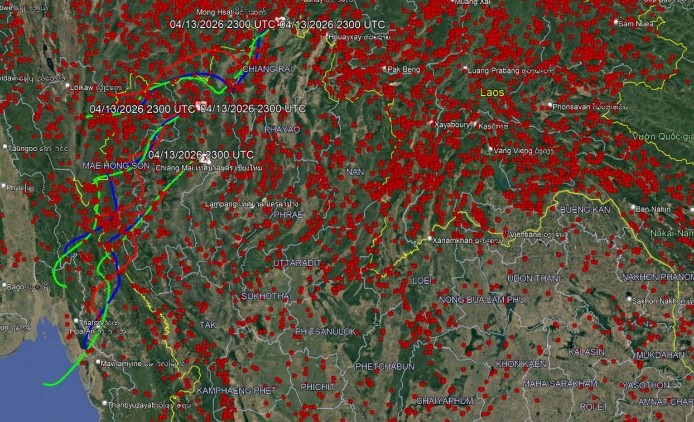Screen dimensions: 694x422
Task: Click the UTTARADIT province label
Action: [297, 262]
